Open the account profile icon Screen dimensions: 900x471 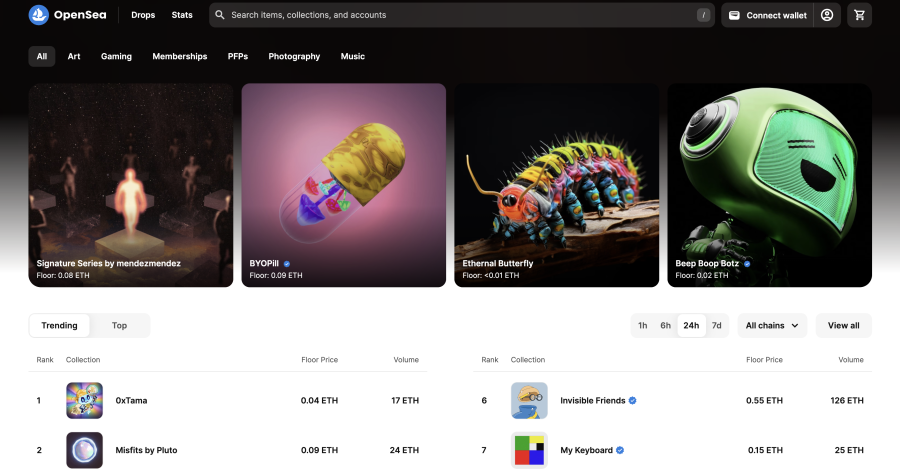[827, 15]
